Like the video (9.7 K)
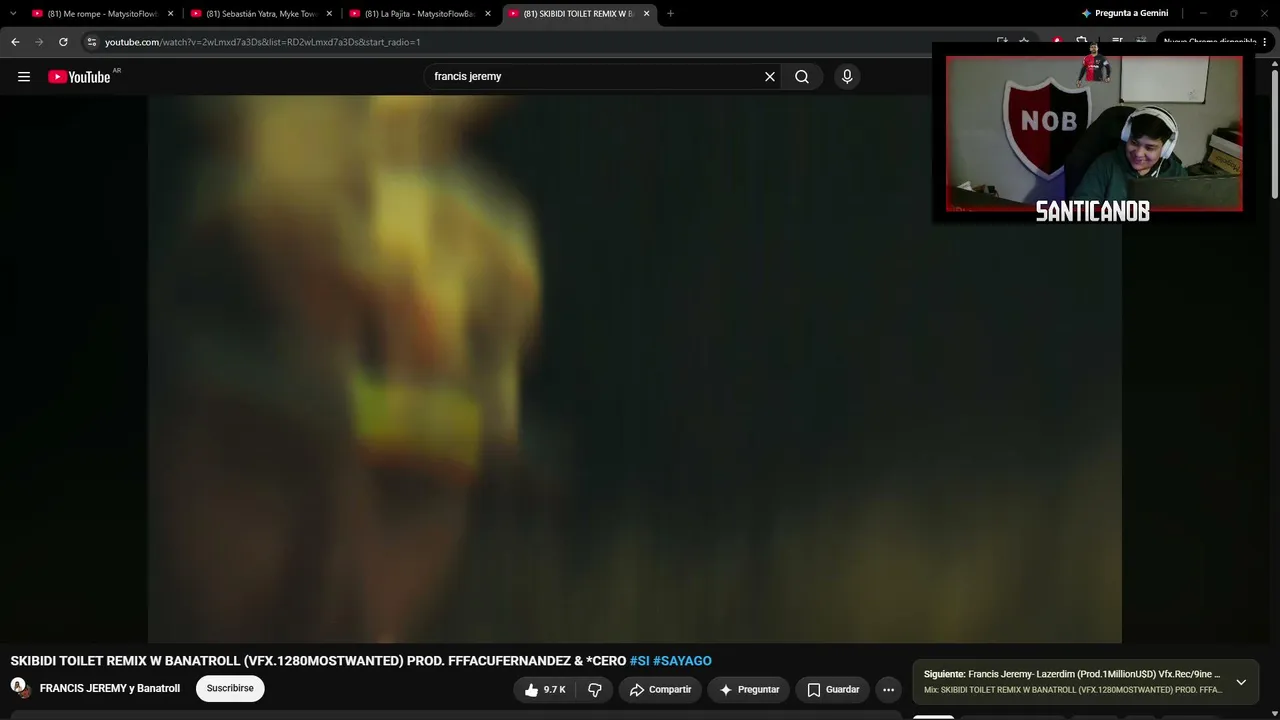 click(x=545, y=690)
